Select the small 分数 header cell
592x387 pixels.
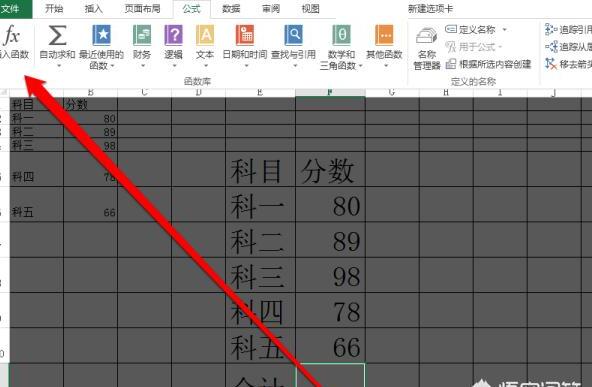tap(91, 104)
